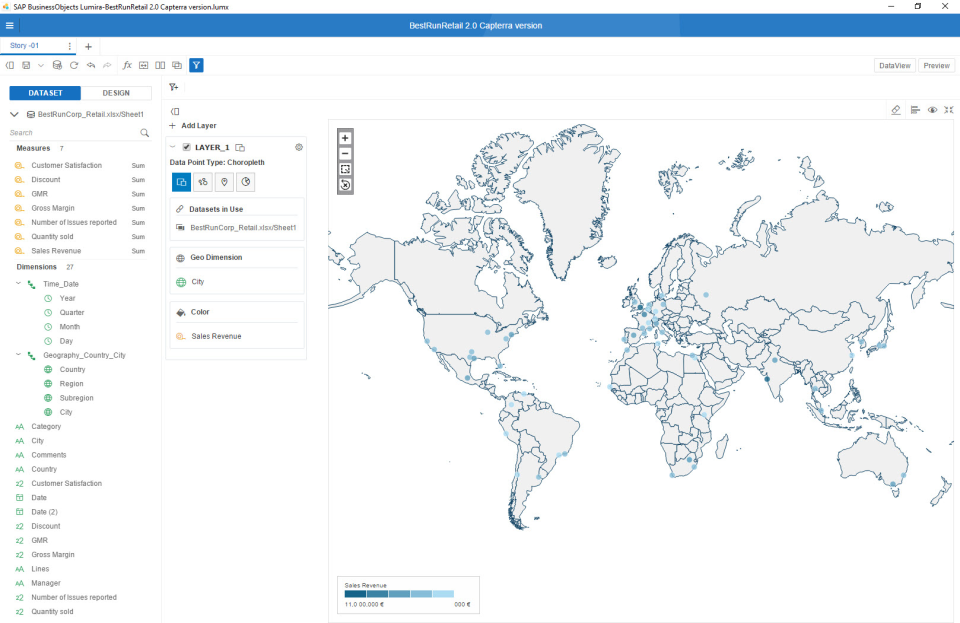Open the Maximize chart icon above the map
This screenshot has width=960, height=623.
pyautogui.click(x=948, y=110)
